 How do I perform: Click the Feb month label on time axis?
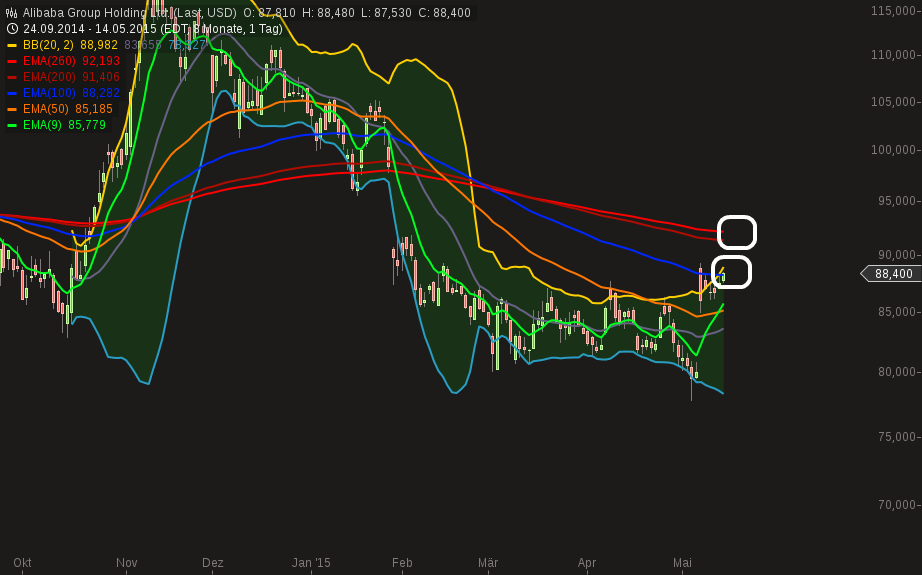(x=402, y=563)
